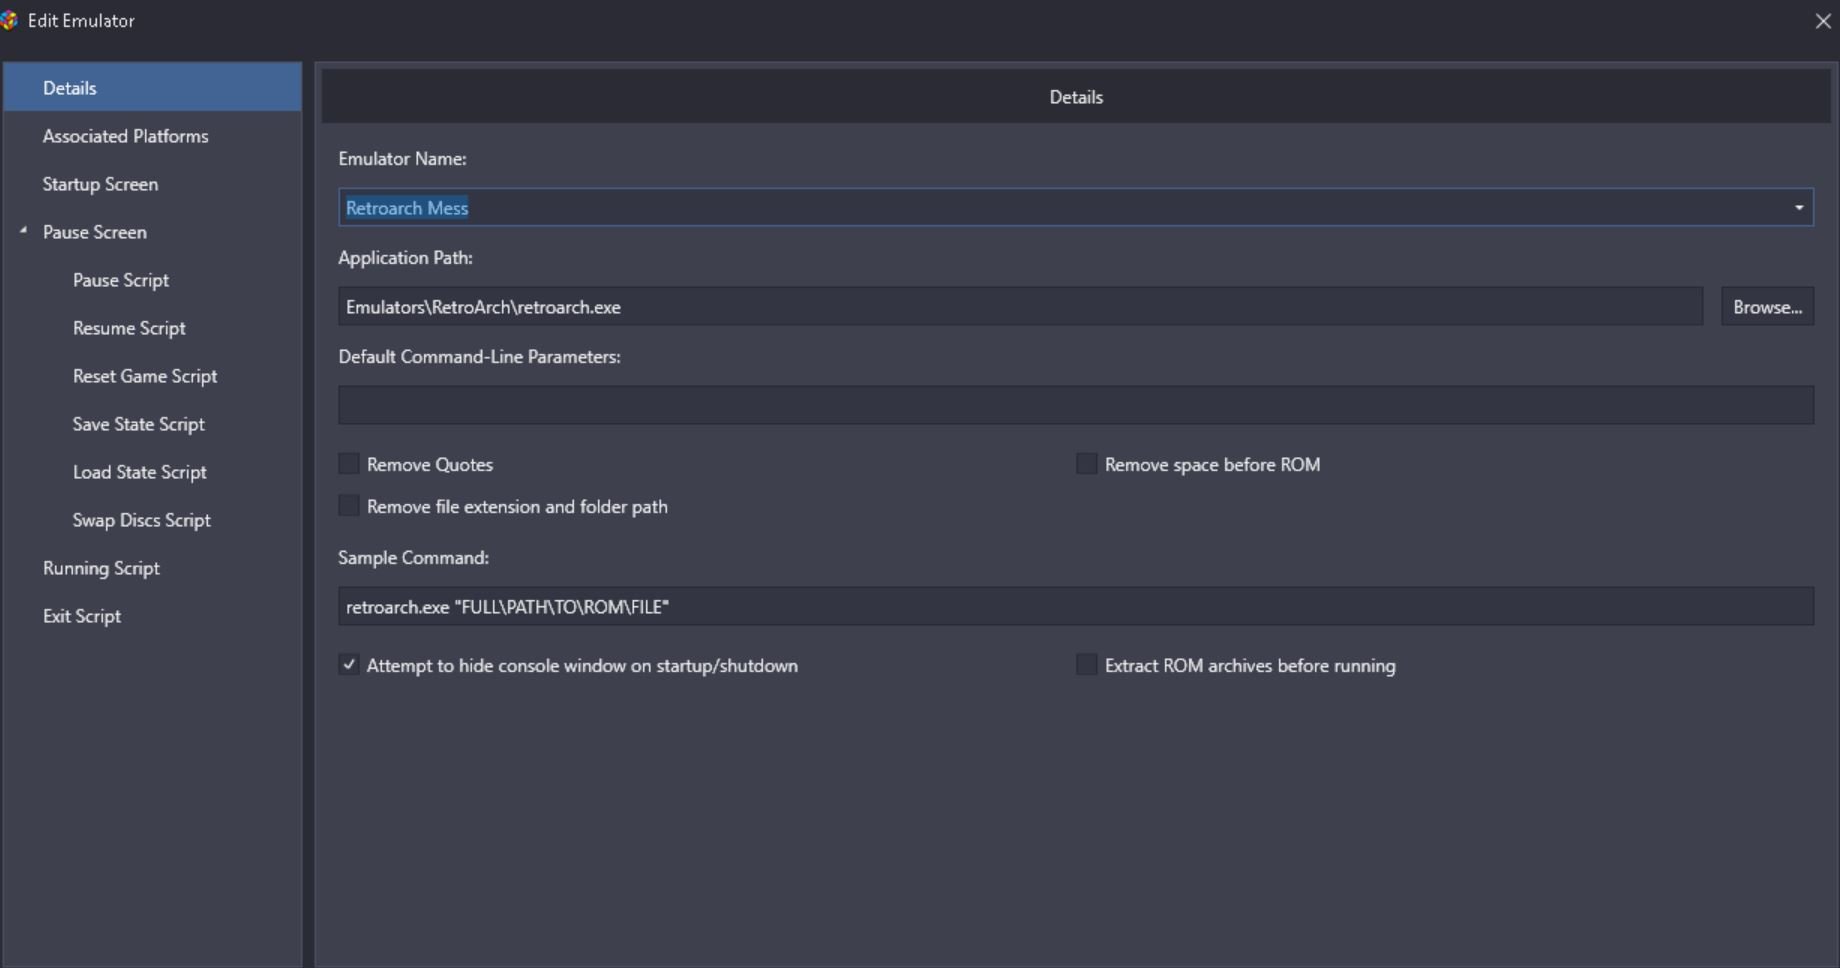The height and width of the screenshot is (968, 1840).
Task: Click the Details panel header
Action: tap(1076, 97)
